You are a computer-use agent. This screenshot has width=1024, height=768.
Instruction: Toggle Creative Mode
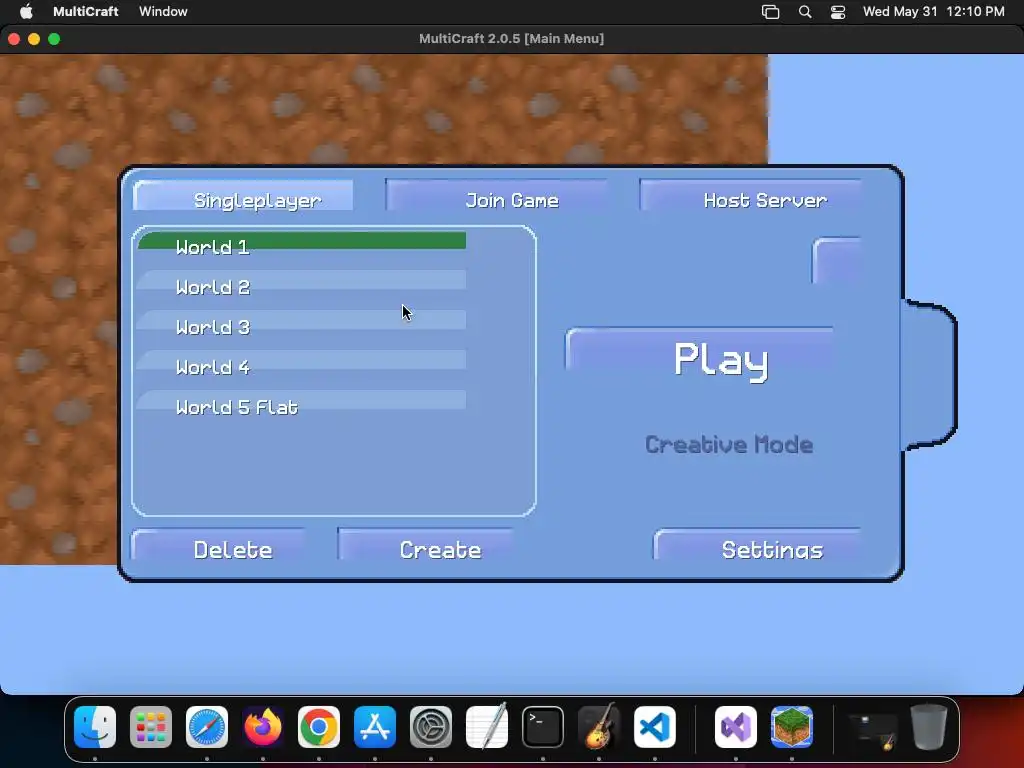tap(729, 445)
